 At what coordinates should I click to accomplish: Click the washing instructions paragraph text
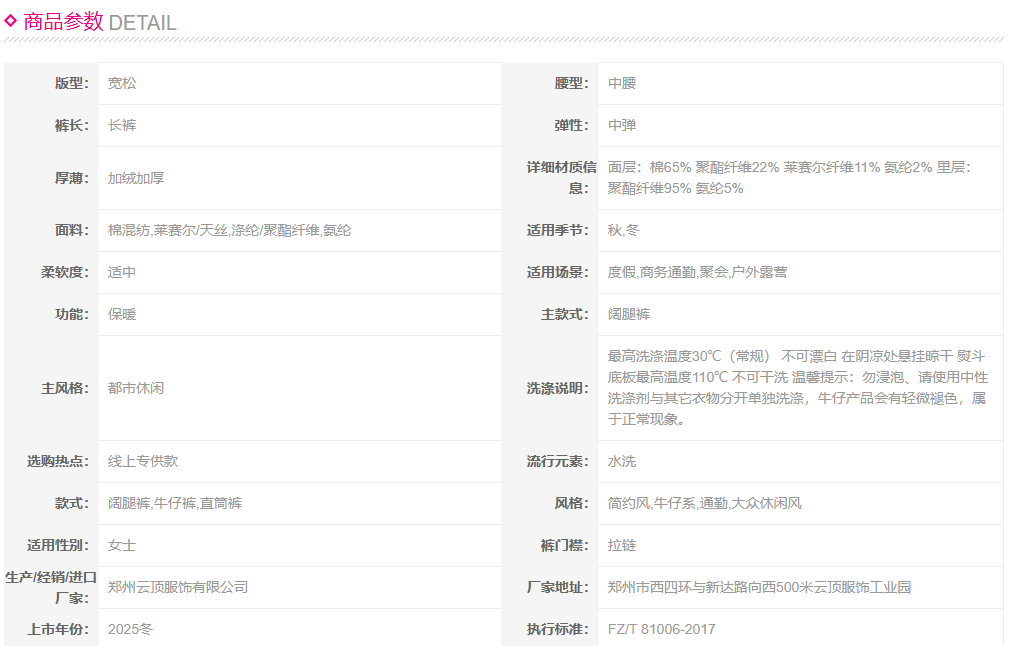pyautogui.click(x=797, y=388)
